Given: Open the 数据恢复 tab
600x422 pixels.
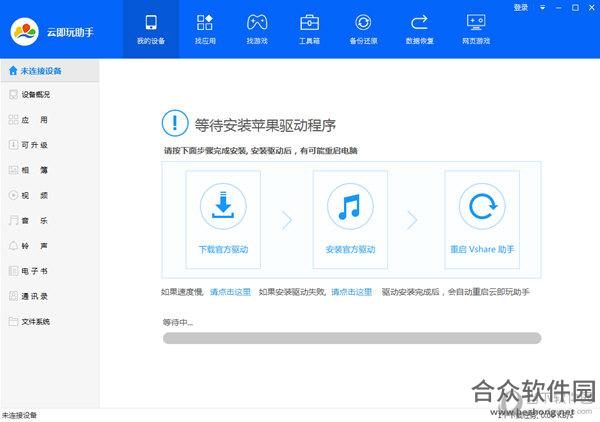Looking at the screenshot, I should click(419, 29).
